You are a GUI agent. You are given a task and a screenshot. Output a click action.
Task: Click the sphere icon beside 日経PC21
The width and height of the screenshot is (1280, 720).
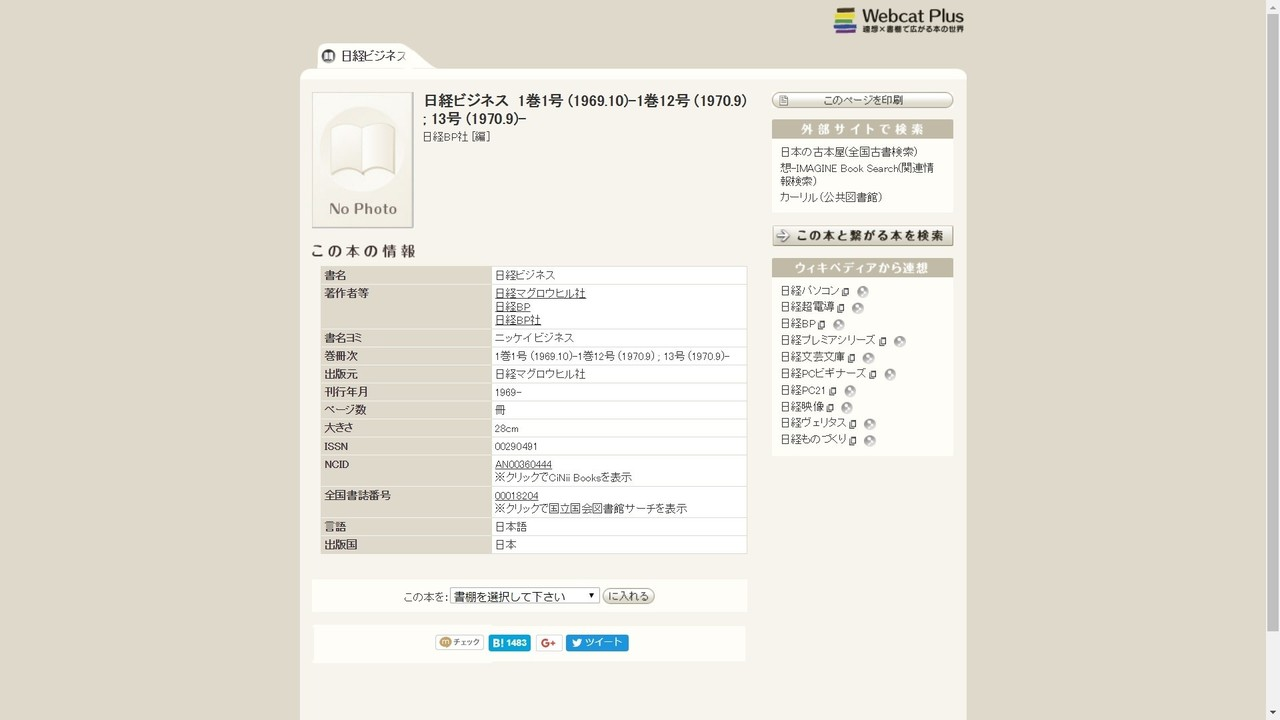[x=849, y=390]
